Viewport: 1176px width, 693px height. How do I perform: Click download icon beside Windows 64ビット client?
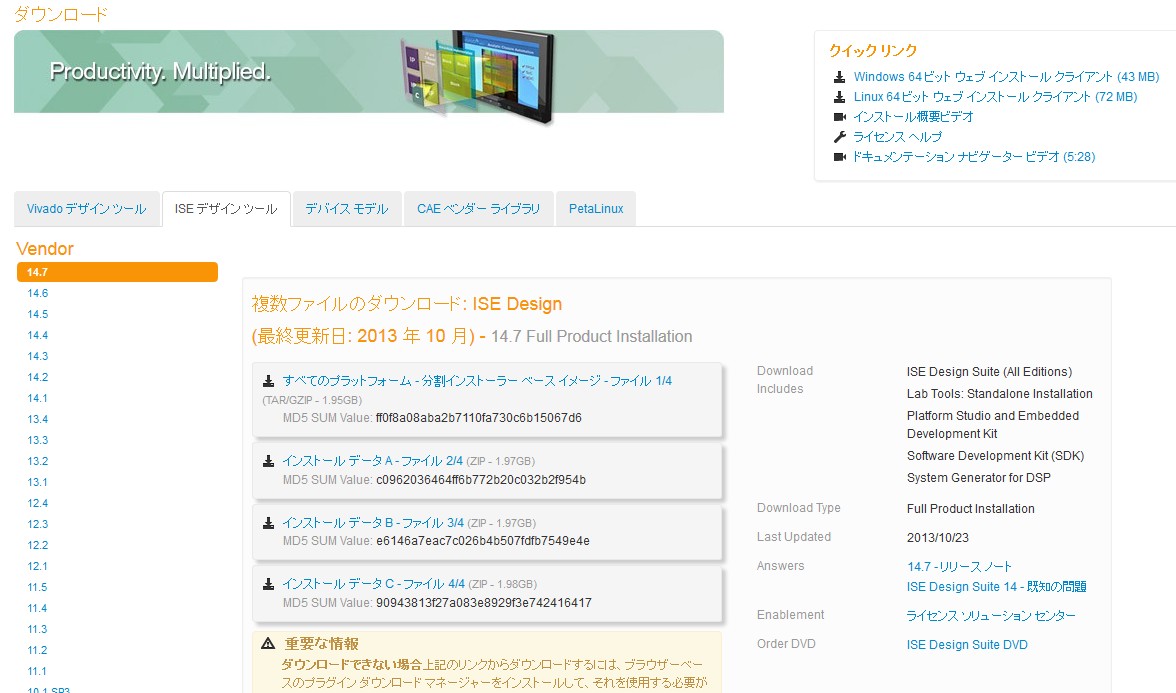(839, 76)
